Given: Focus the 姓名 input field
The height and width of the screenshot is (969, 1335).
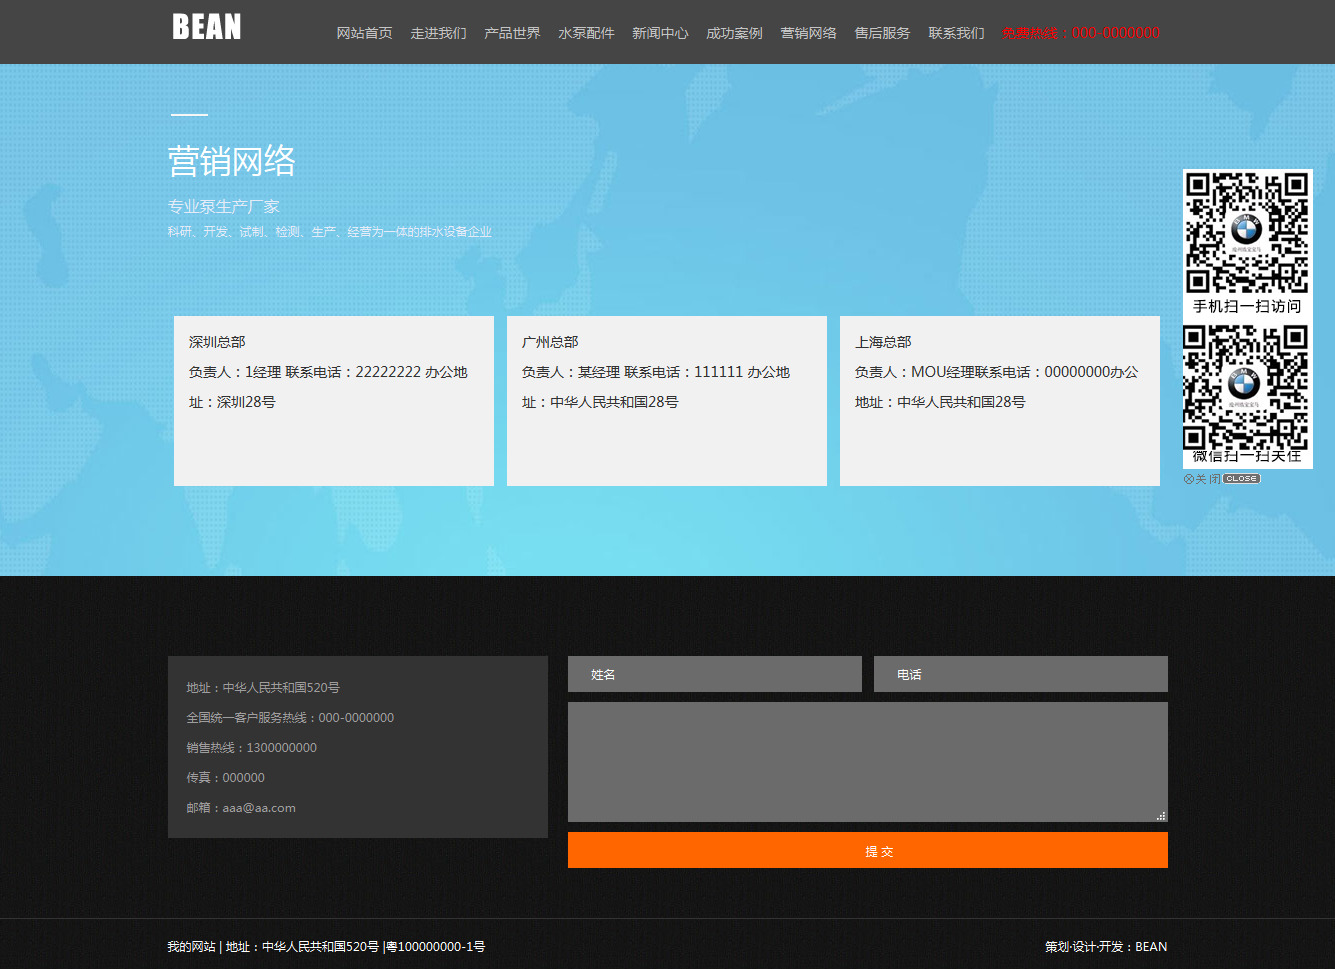Looking at the screenshot, I should pos(714,674).
